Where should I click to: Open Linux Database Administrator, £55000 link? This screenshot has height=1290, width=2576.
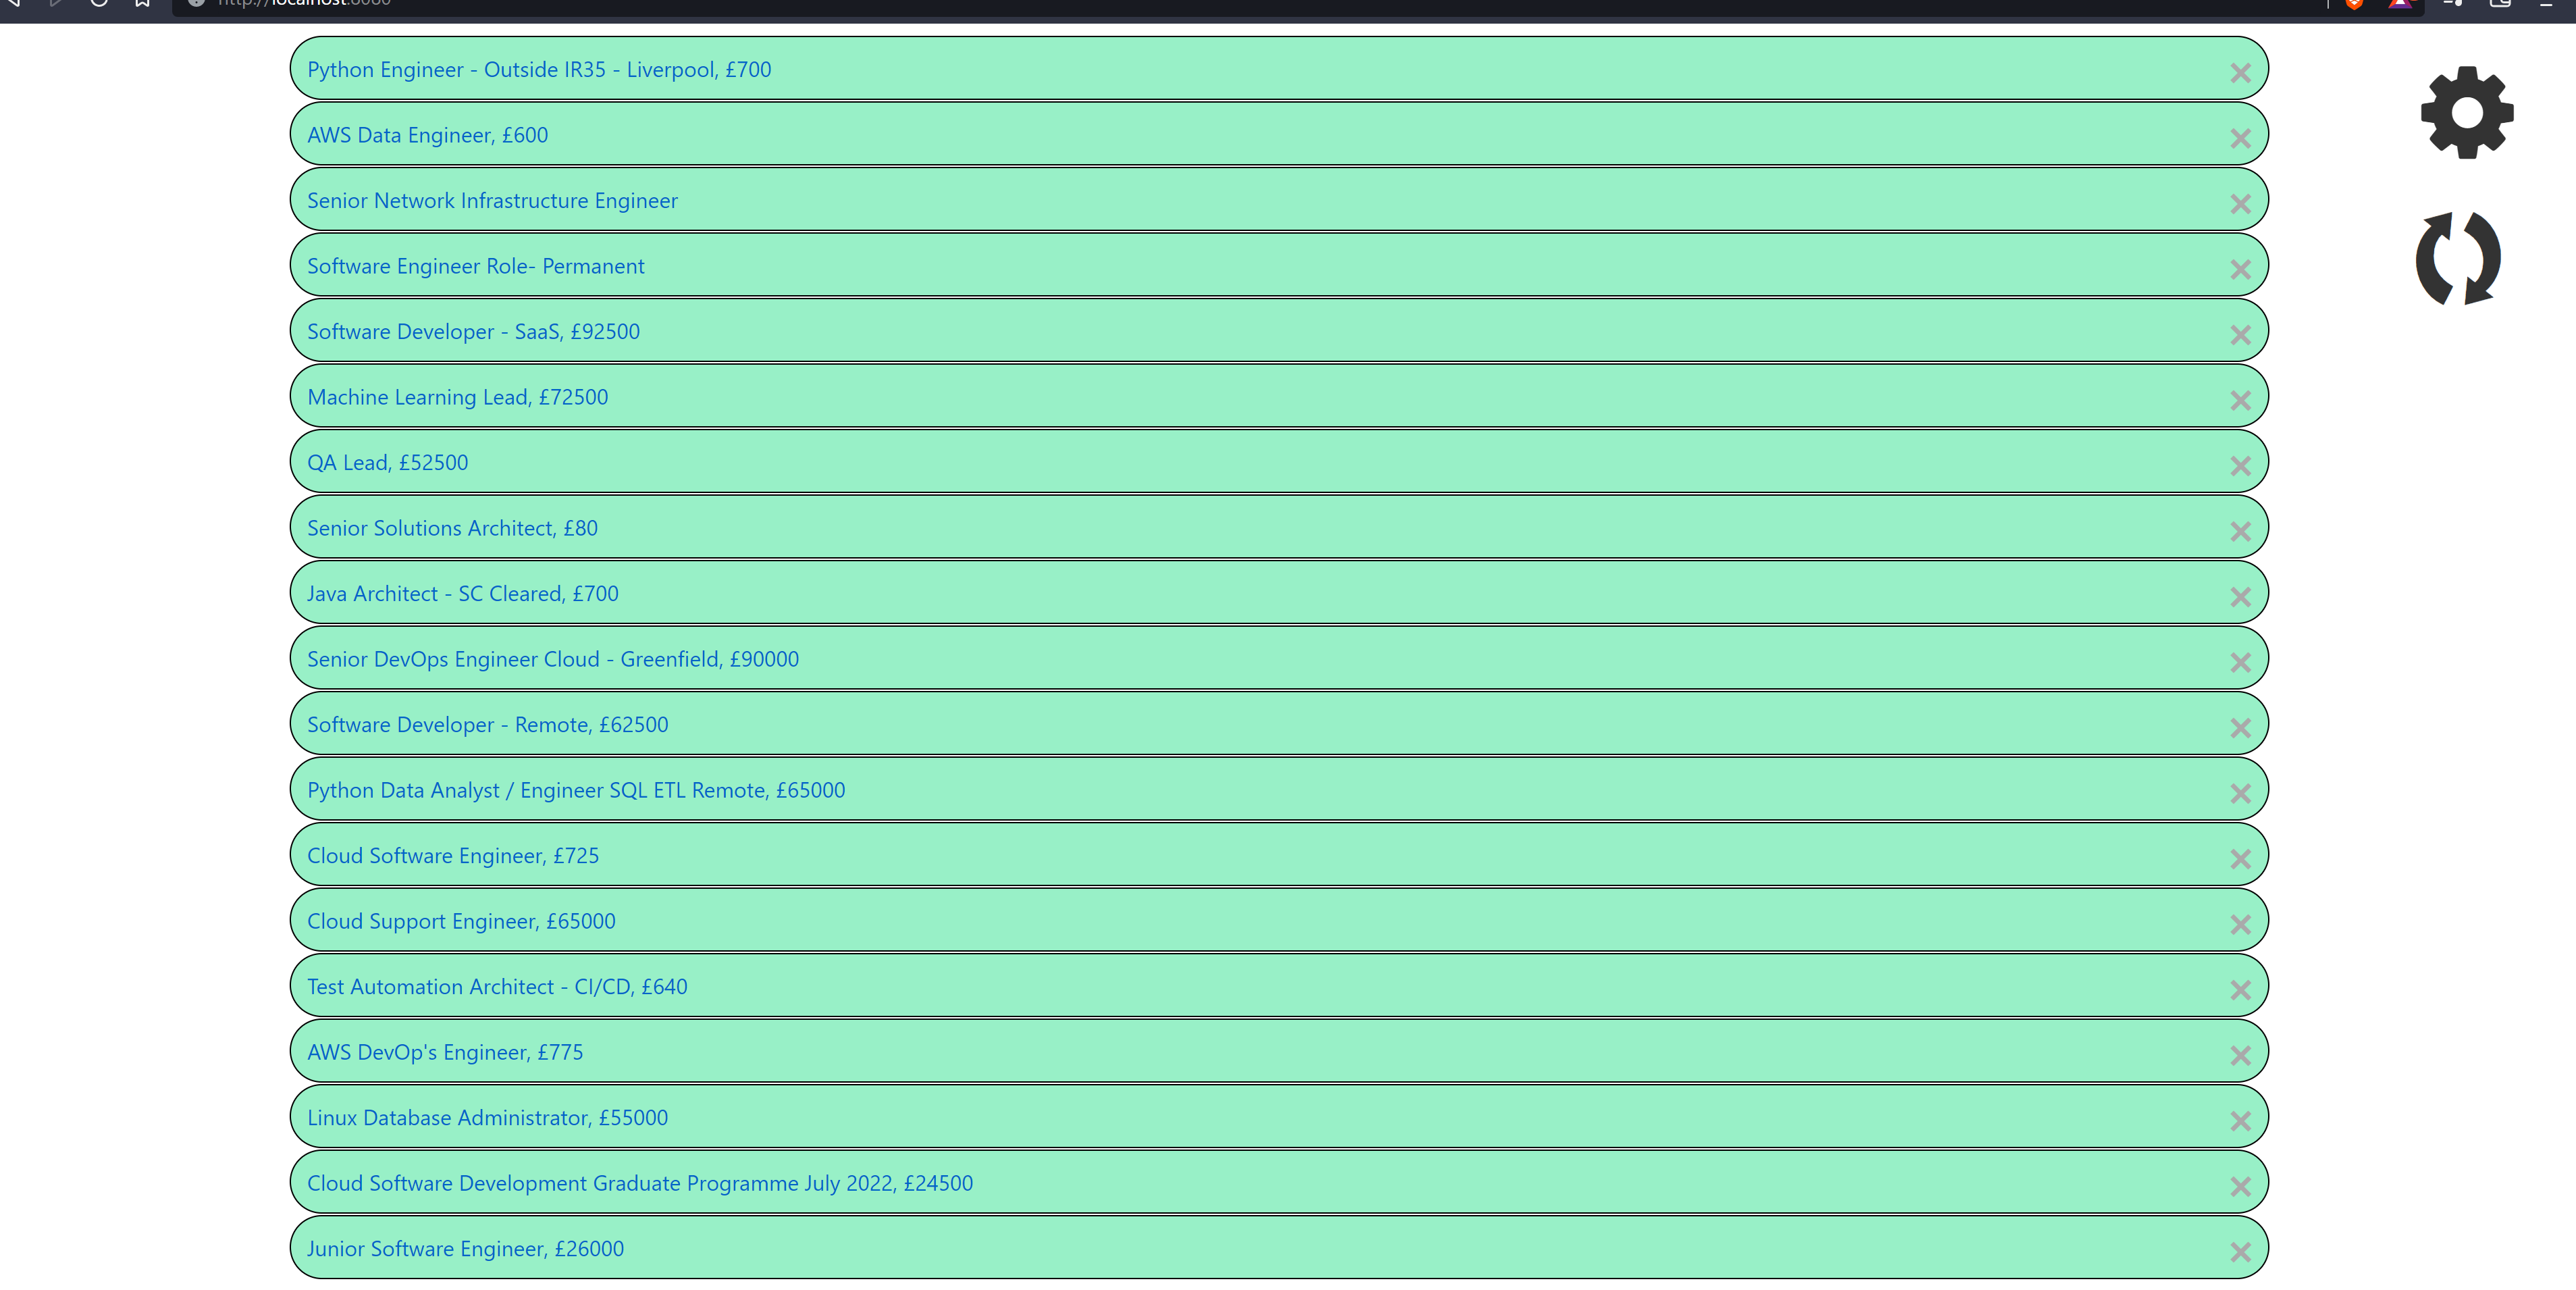click(487, 1118)
